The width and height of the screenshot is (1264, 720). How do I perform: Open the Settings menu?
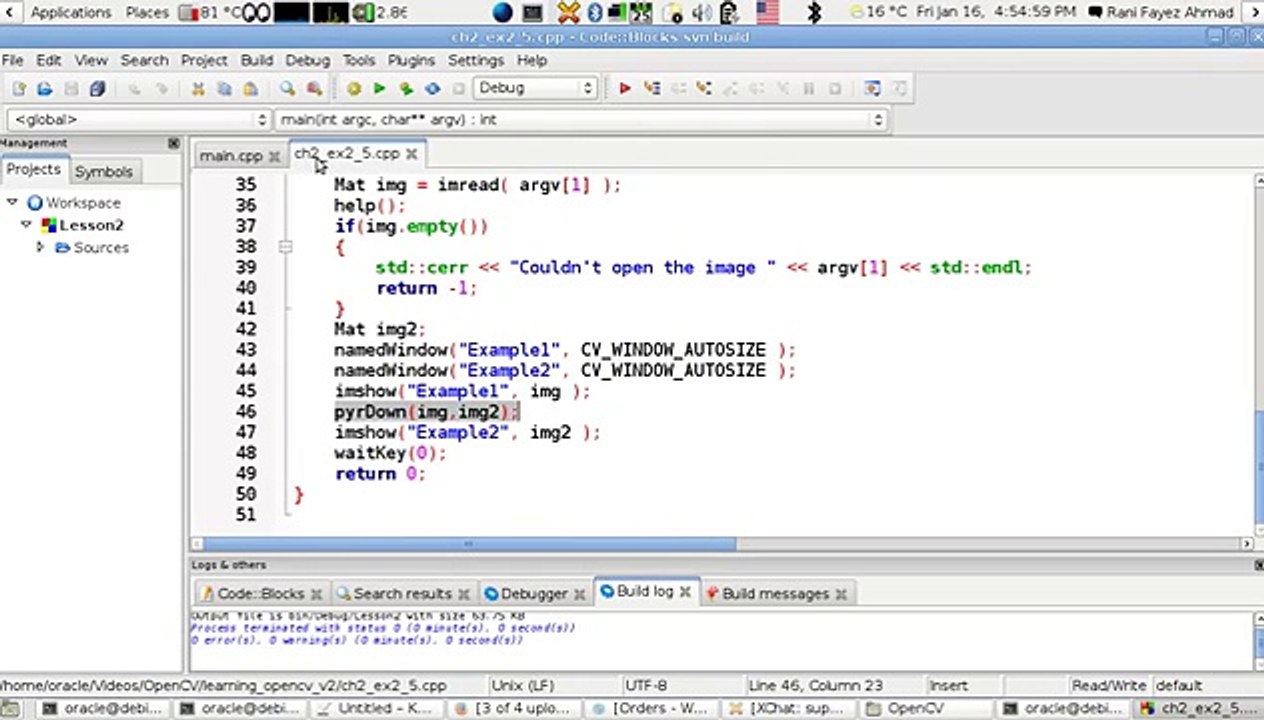476,60
